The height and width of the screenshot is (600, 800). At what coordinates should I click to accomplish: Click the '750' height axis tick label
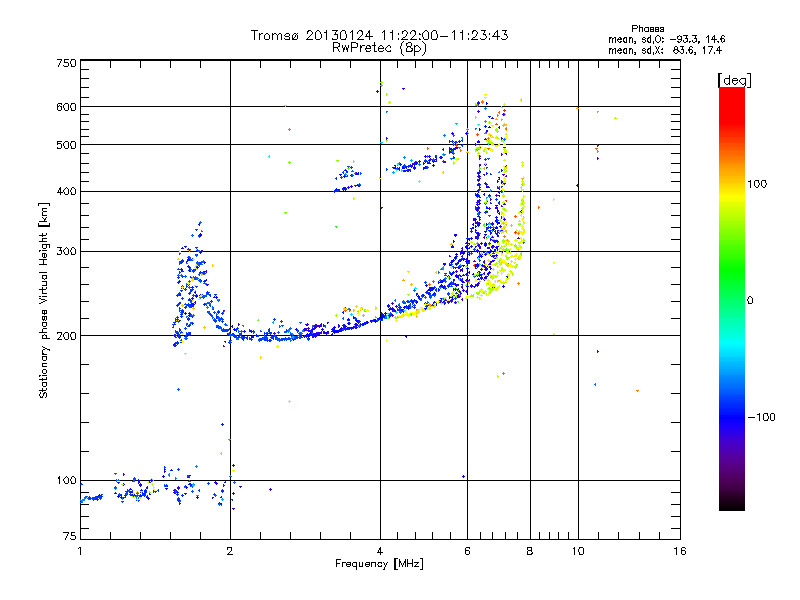tap(66, 63)
